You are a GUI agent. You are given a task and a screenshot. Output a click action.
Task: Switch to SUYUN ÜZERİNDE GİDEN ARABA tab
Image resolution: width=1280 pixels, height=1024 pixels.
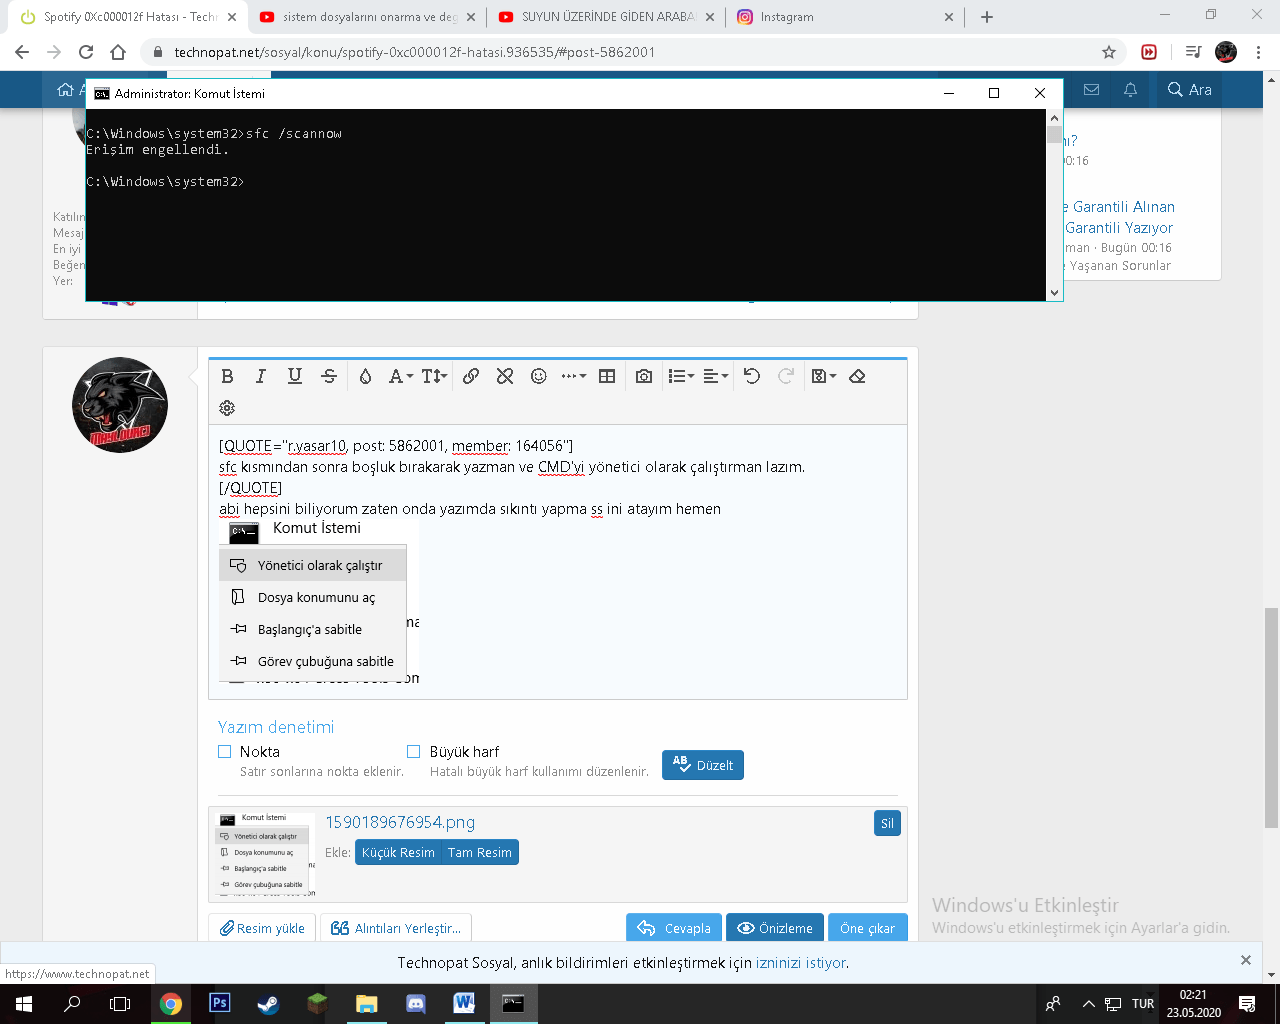click(605, 17)
